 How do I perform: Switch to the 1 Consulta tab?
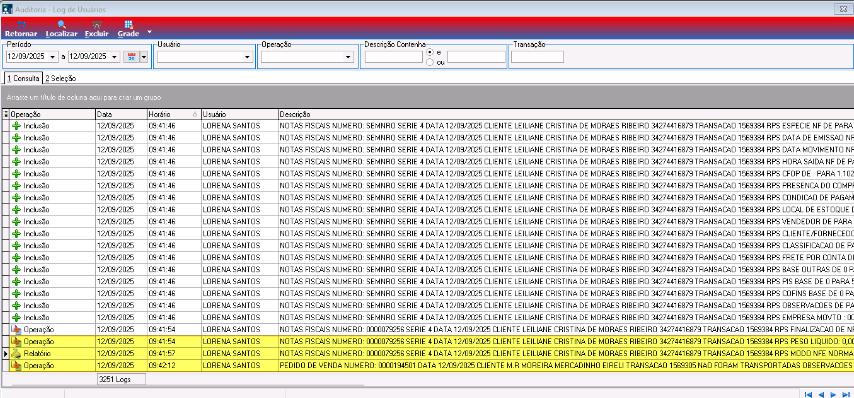23,78
